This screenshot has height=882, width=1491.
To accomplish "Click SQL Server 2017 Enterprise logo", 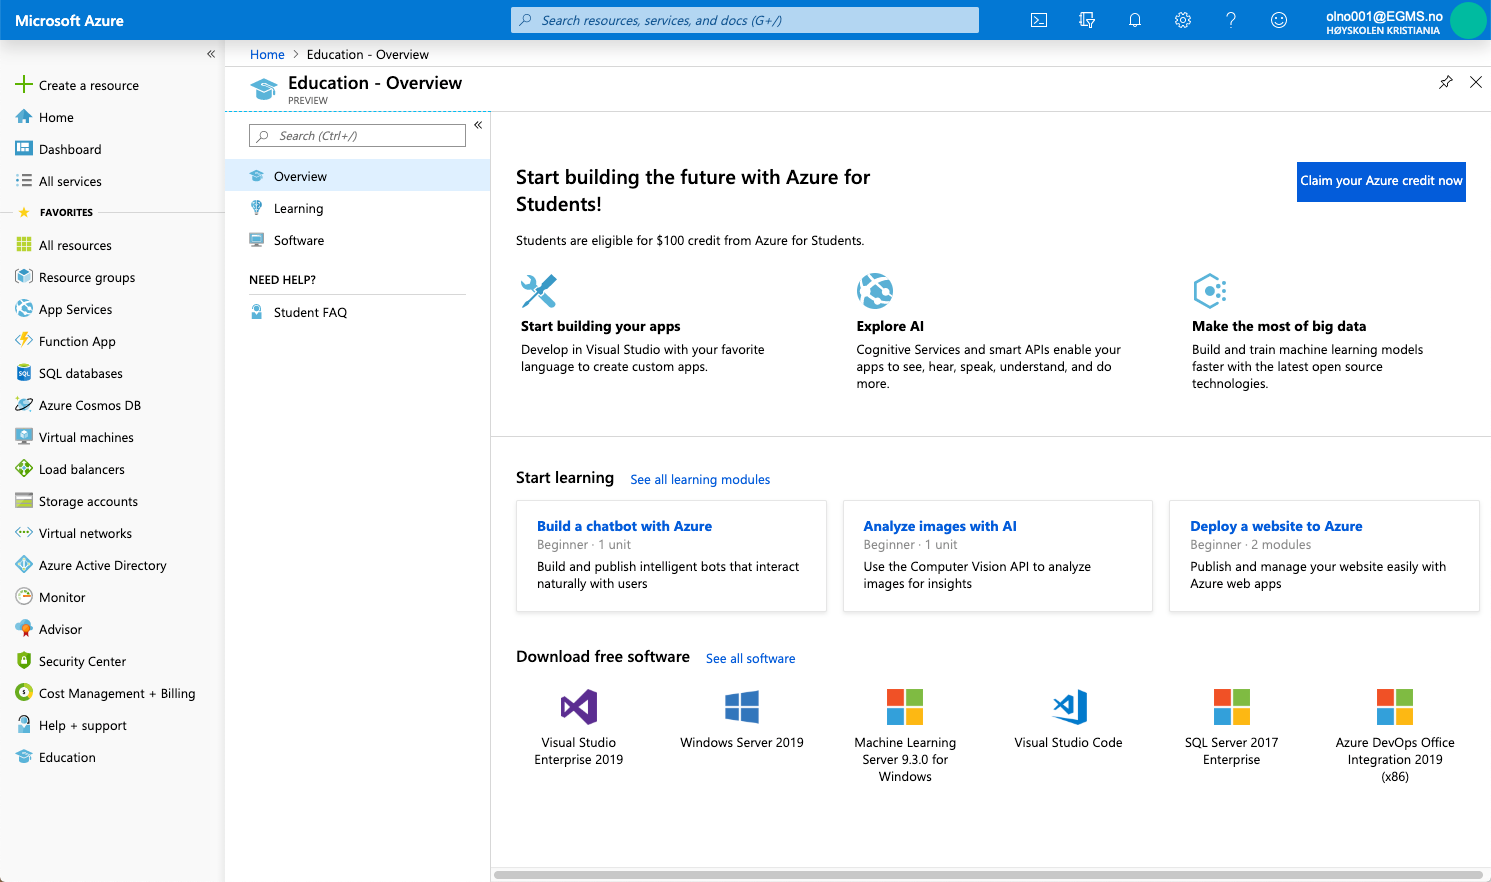I will [1232, 707].
